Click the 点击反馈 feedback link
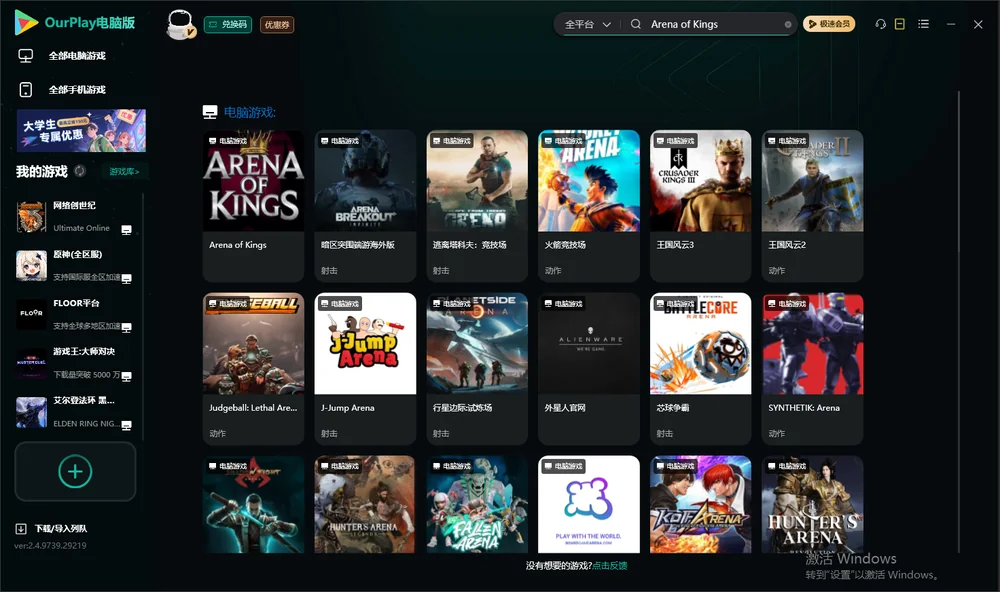 click(610, 566)
